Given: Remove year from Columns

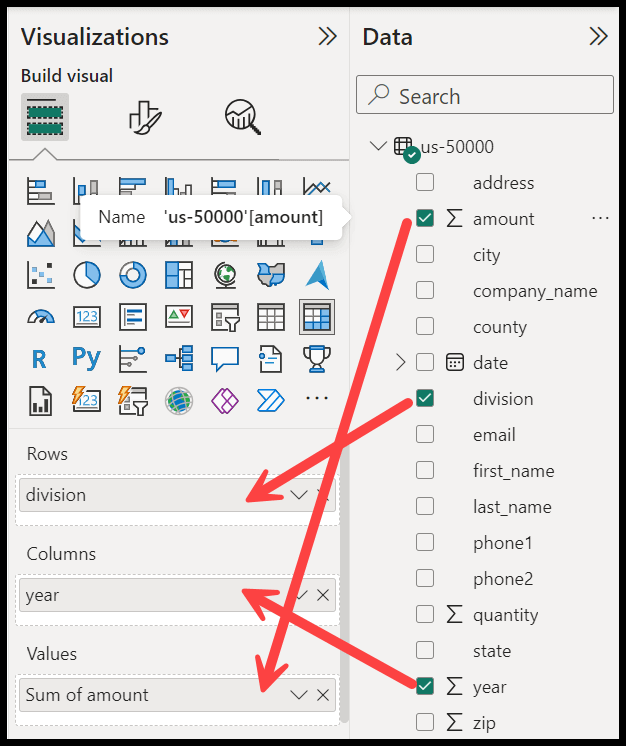Looking at the screenshot, I should (323, 595).
